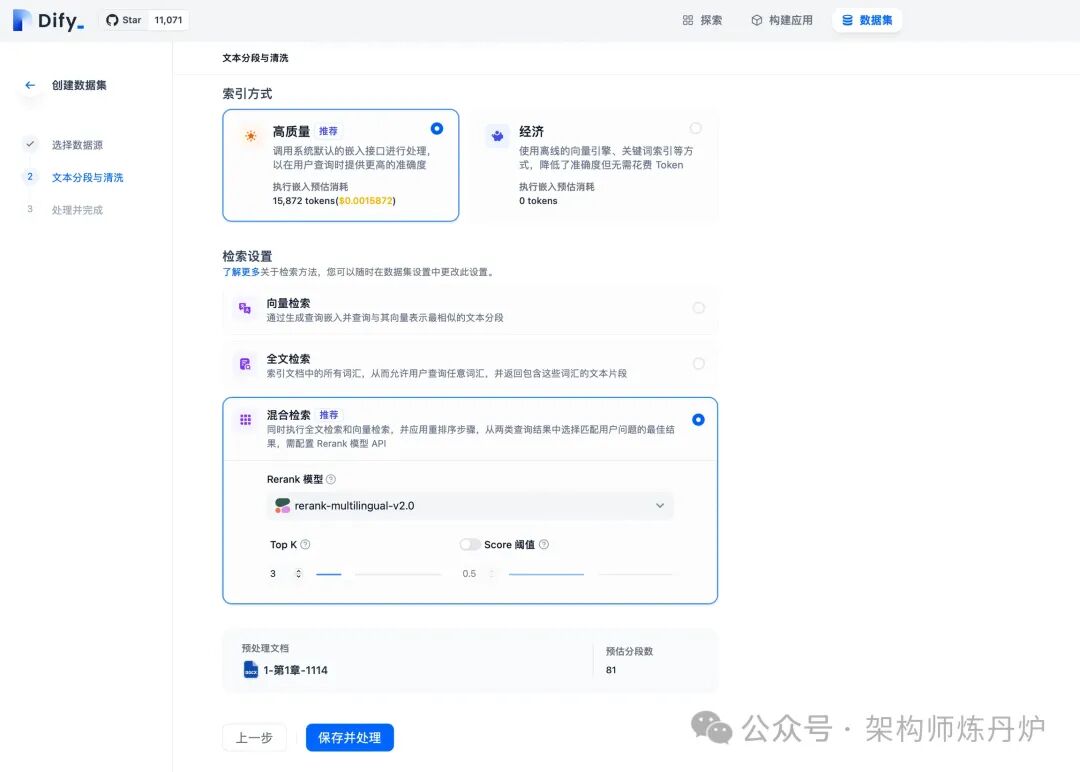The height and width of the screenshot is (772, 1080).
Task: Click the checkmark icon for 选择数据源
Action: [30, 145]
